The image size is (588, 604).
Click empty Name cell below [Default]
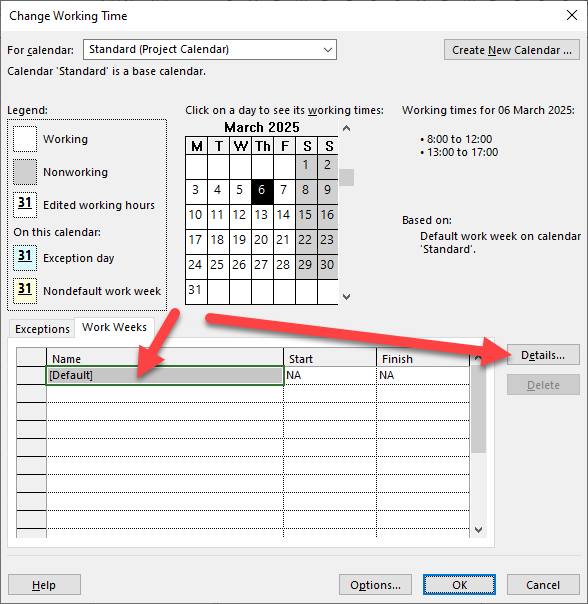[x=165, y=393]
